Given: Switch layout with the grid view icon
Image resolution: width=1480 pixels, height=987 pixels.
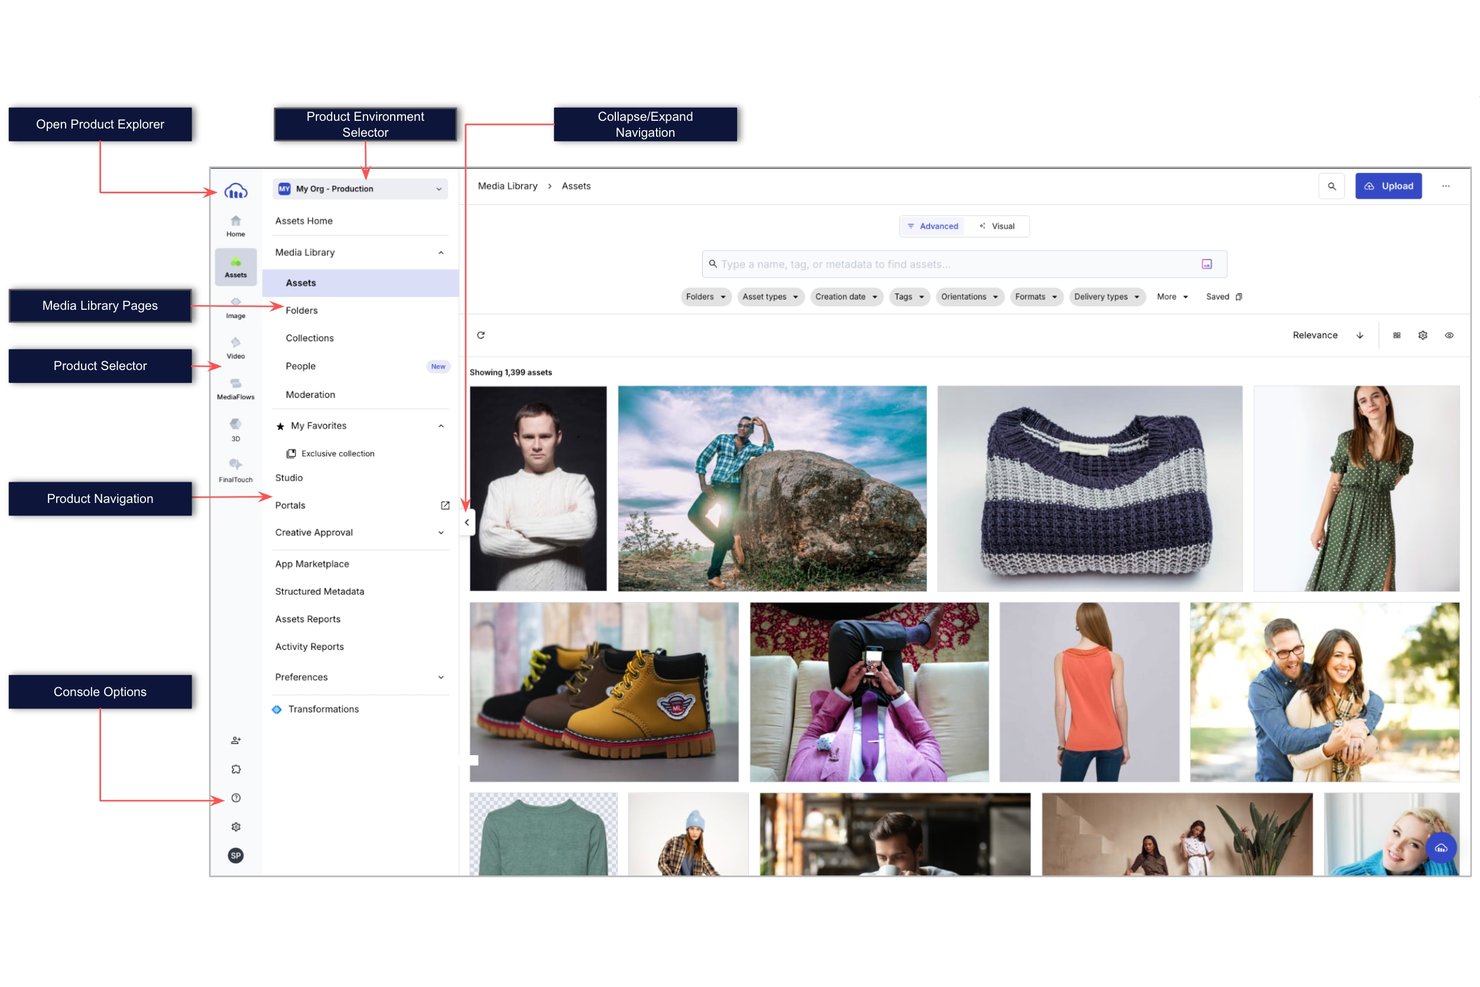Looking at the screenshot, I should 1397,335.
